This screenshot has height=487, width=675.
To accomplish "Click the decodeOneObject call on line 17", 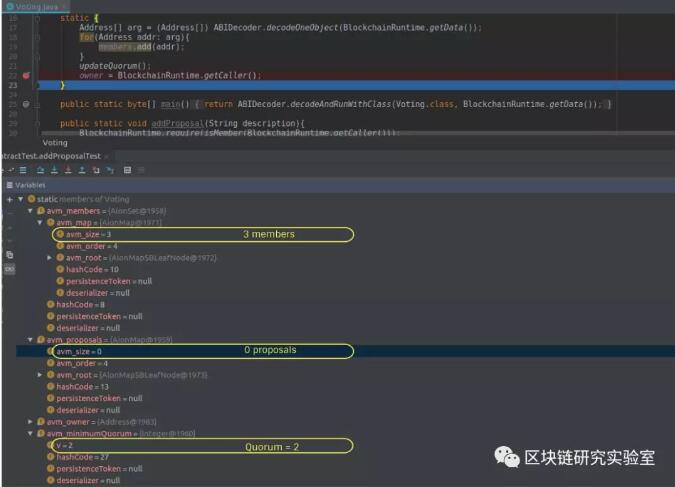I will tap(302, 28).
